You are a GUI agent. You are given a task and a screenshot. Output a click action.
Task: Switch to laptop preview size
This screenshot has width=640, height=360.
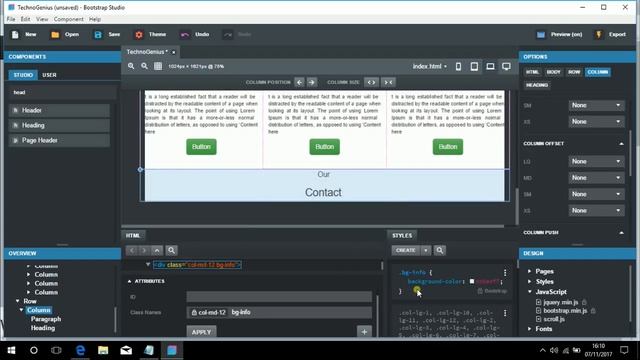(x=490, y=67)
